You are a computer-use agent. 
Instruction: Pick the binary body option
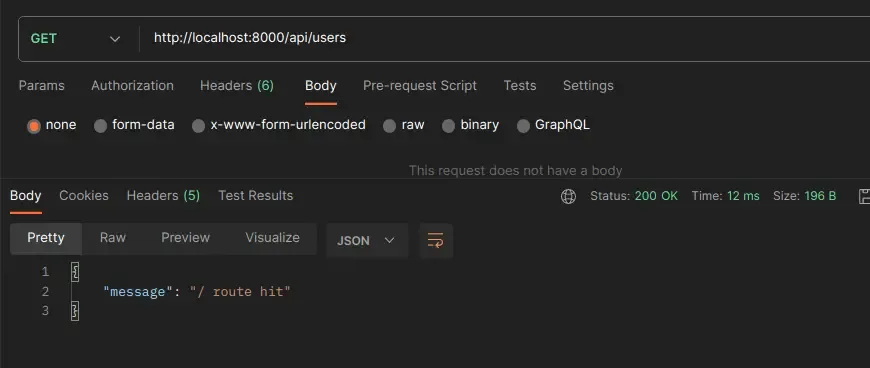point(448,126)
